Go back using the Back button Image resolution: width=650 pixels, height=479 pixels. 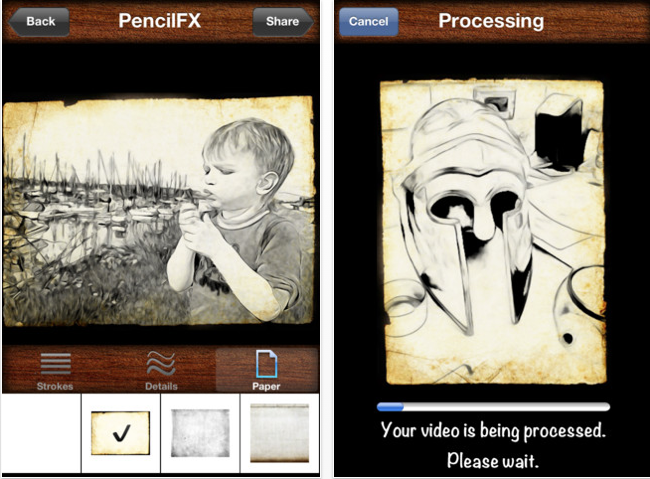(39, 22)
